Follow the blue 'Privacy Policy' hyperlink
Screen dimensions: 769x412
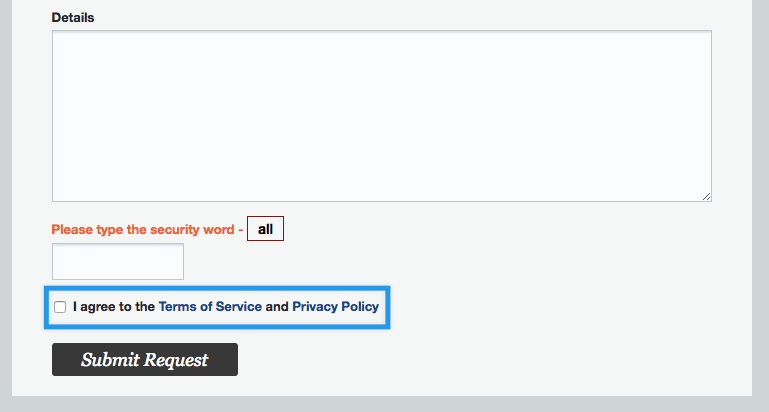(335, 307)
